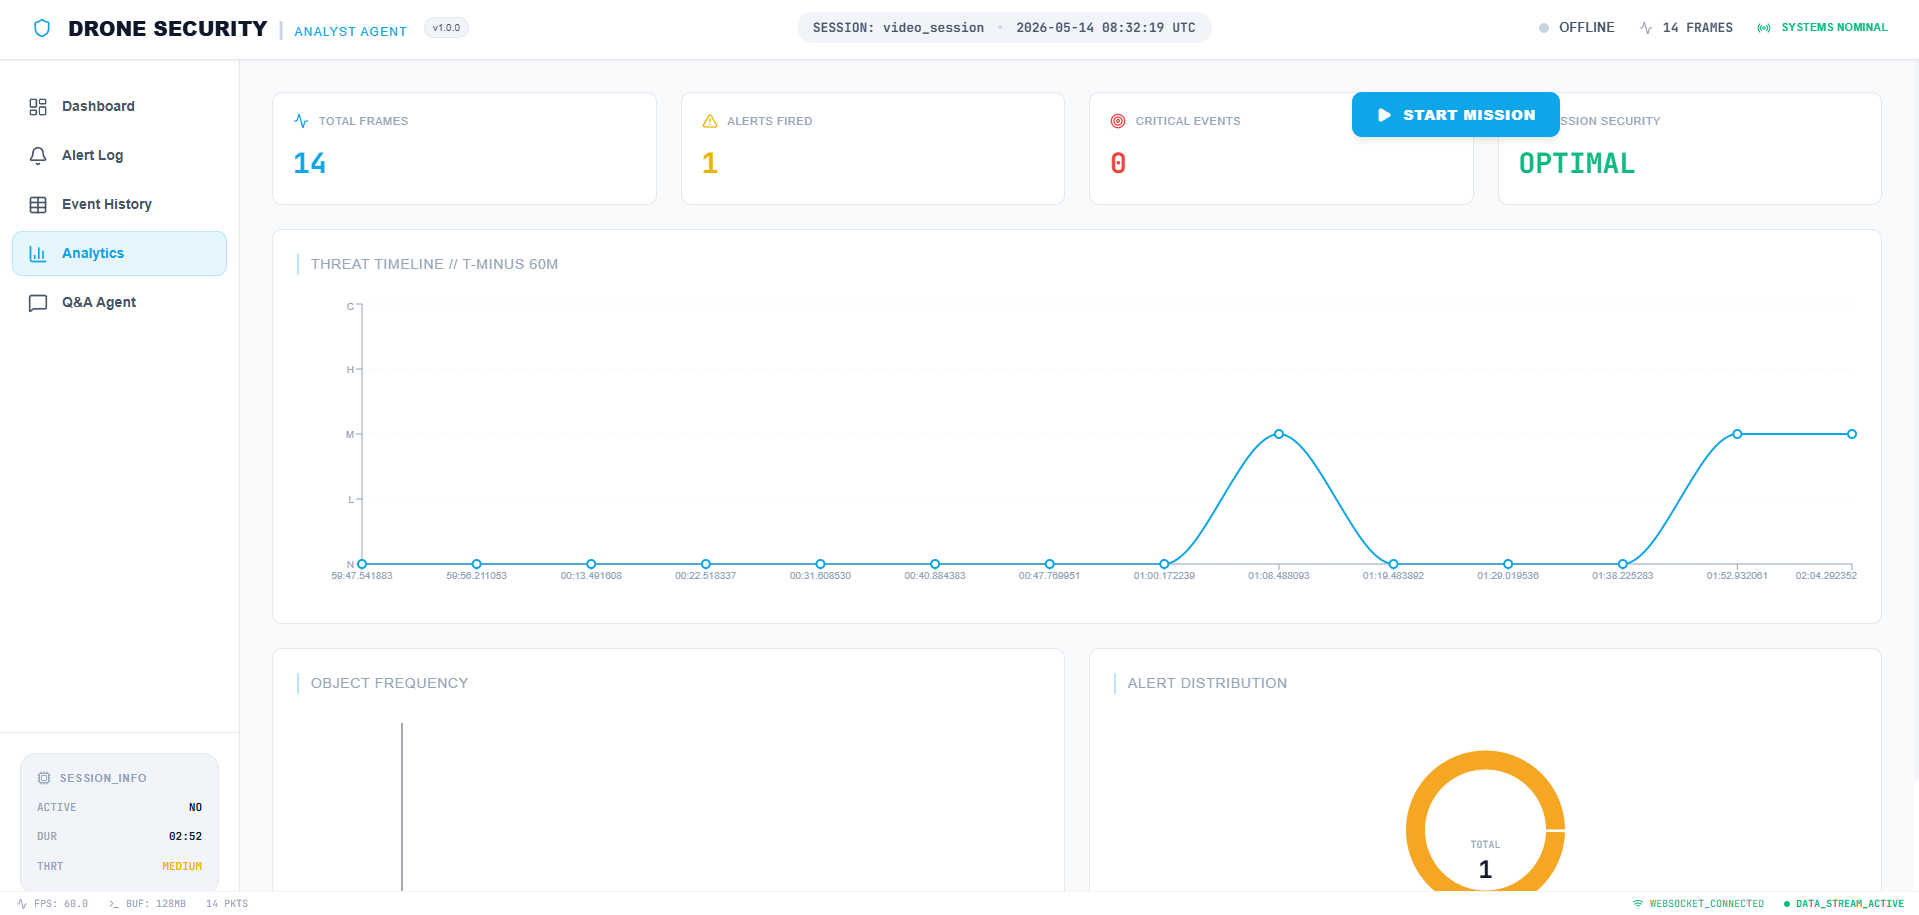Click the "H" label on the threat axis
The width and height of the screenshot is (1919, 915).
point(350,370)
